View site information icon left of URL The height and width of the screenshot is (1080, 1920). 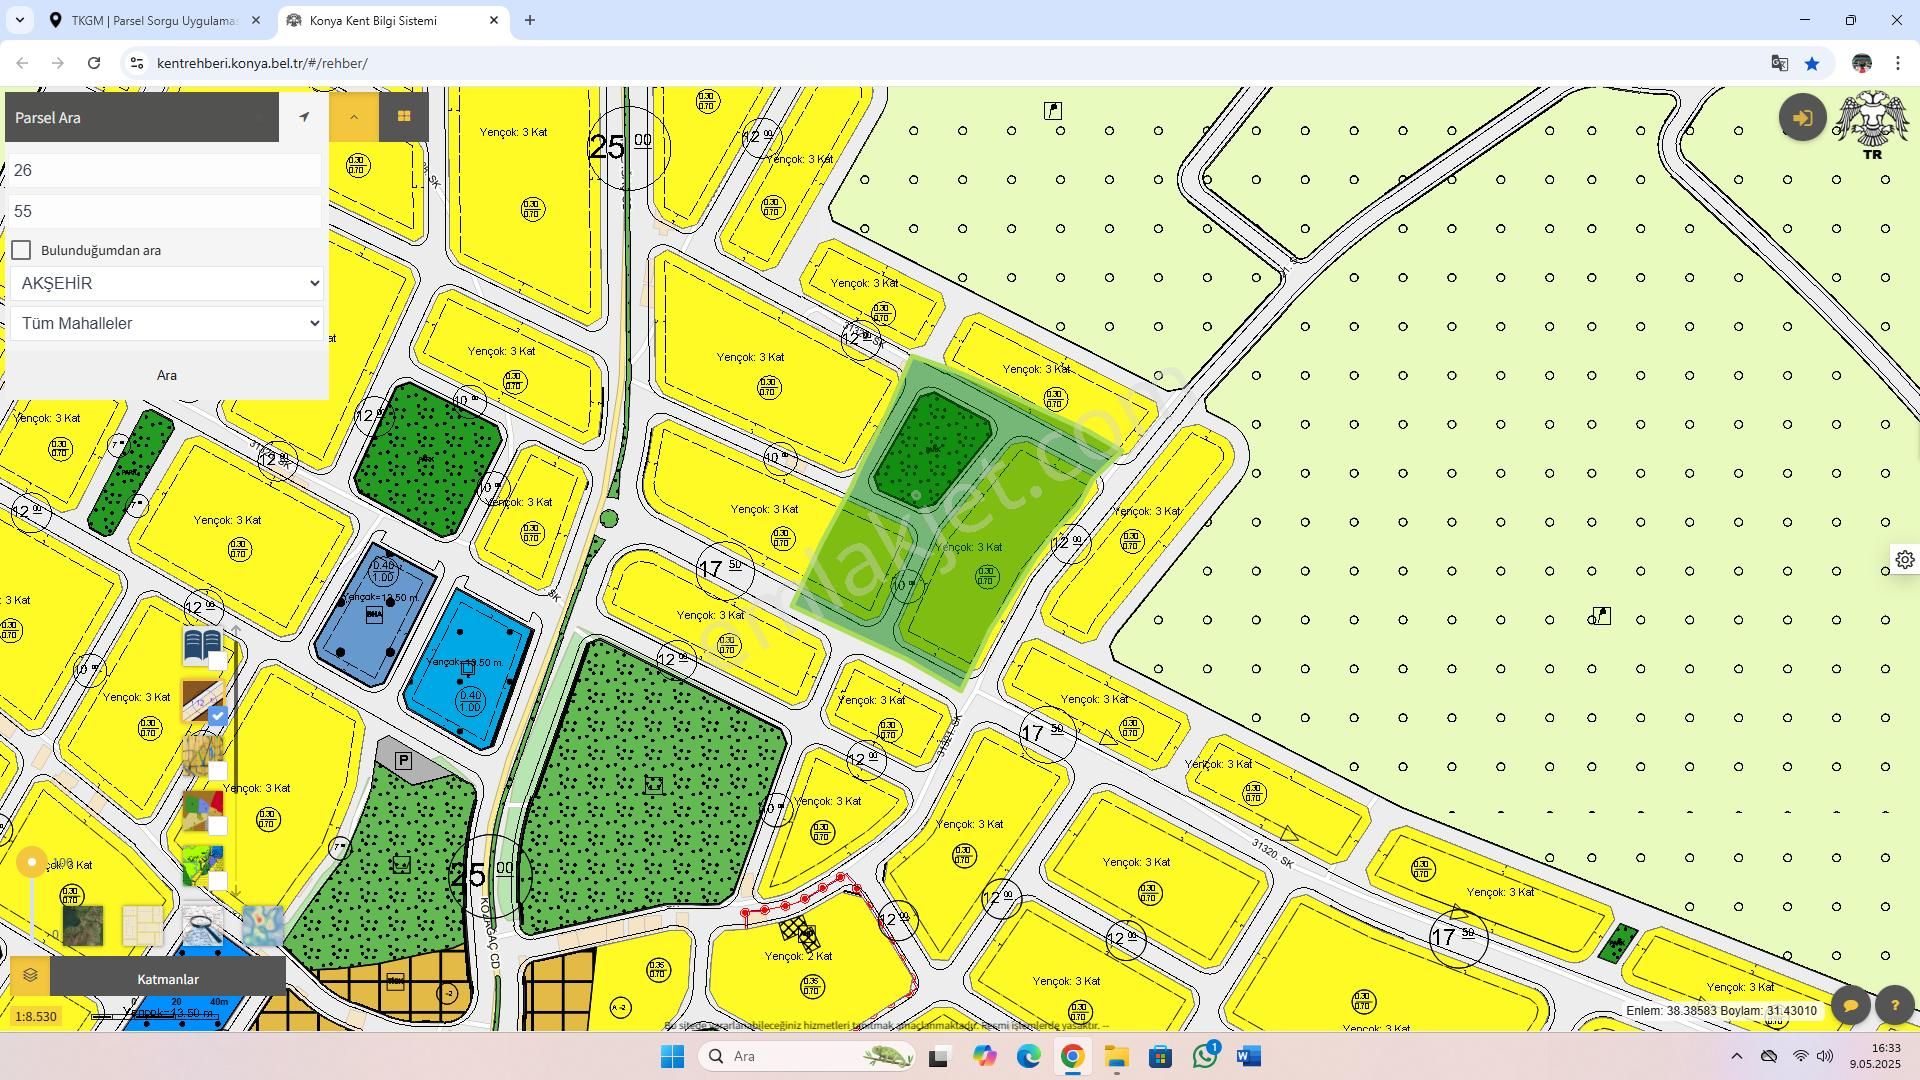point(137,63)
